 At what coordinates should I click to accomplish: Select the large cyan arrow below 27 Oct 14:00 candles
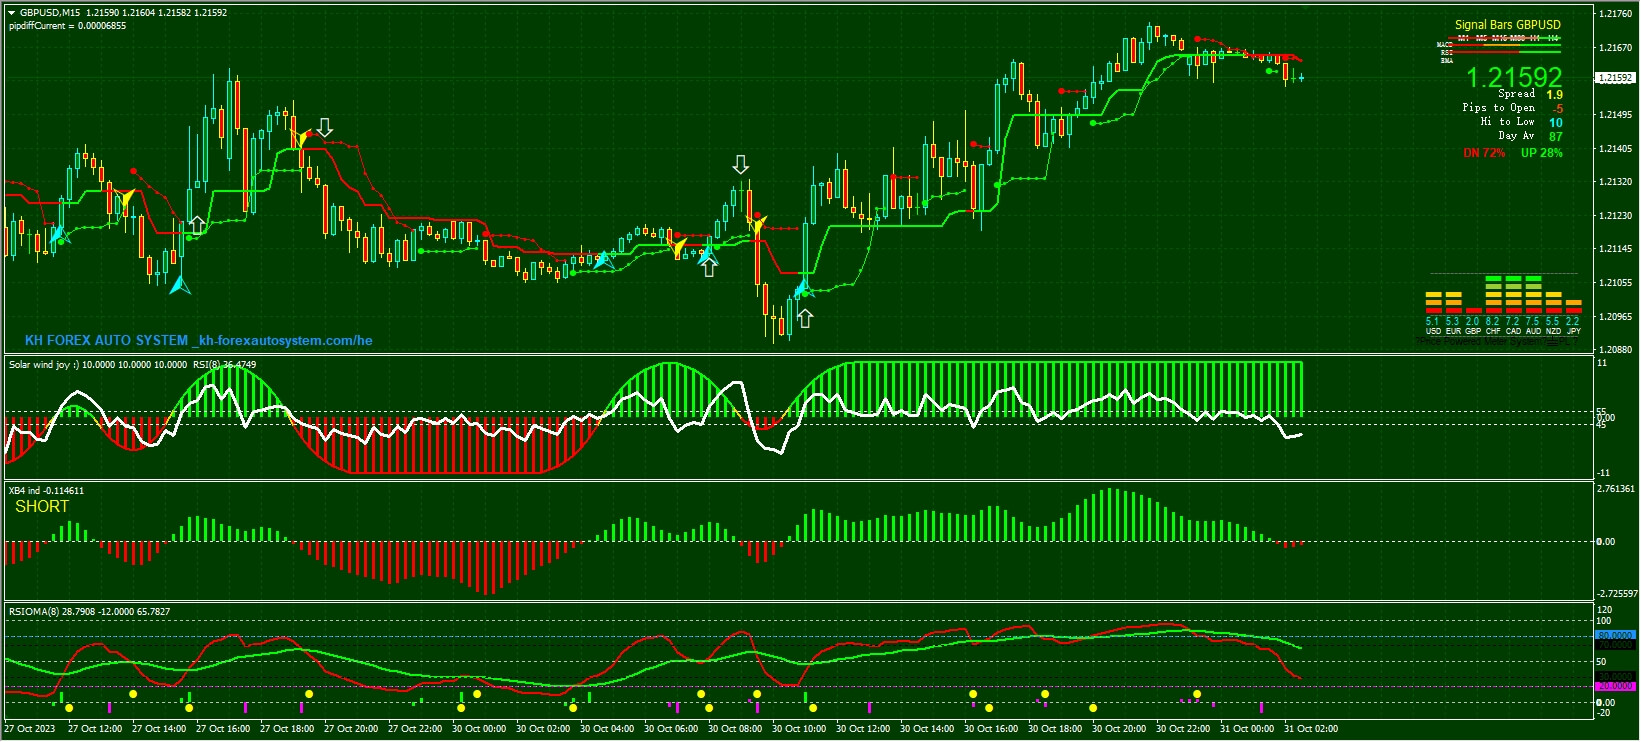click(x=180, y=284)
